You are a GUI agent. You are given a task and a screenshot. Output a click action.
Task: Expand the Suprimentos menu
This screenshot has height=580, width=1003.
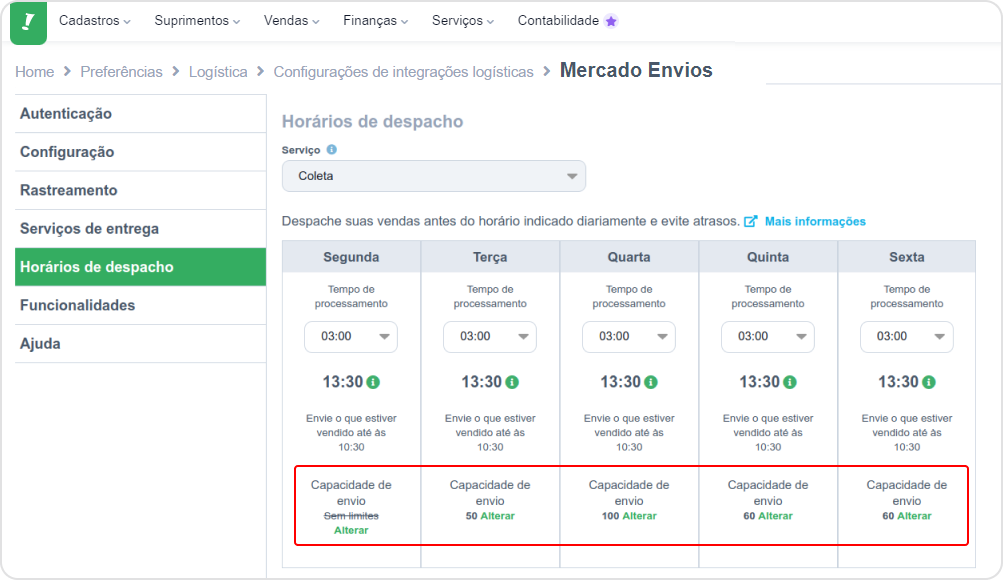point(197,20)
